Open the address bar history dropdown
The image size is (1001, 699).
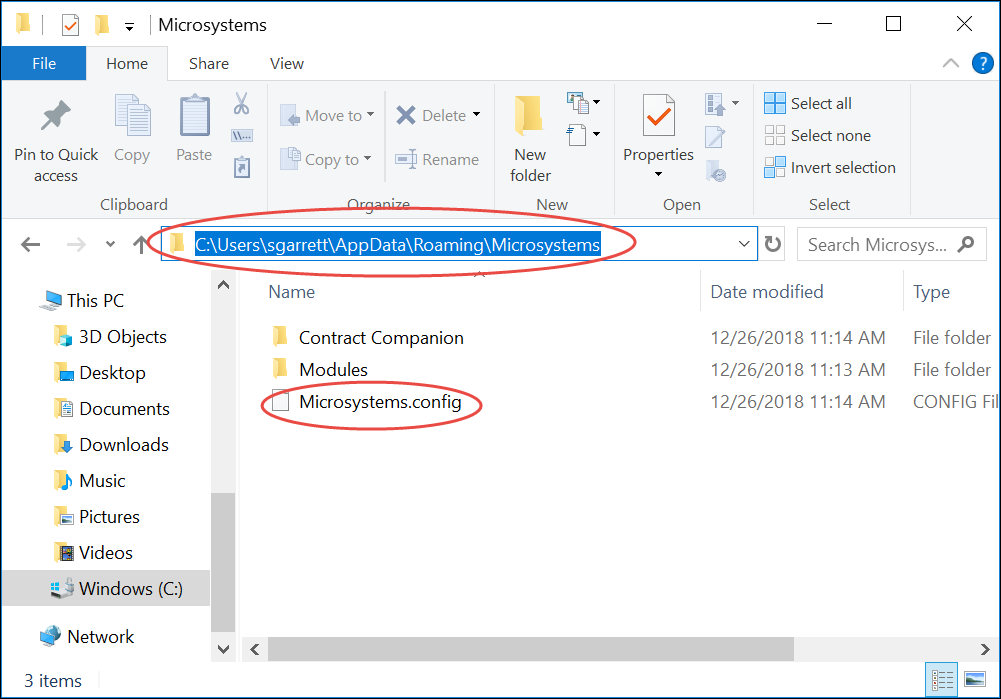point(744,243)
